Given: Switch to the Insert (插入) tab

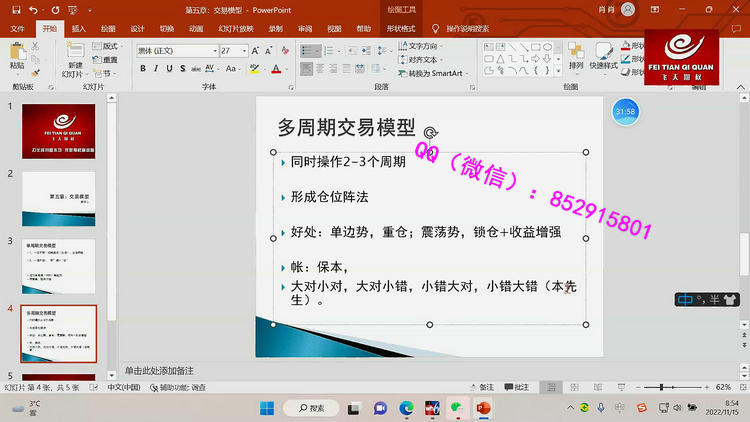Looking at the screenshot, I should (79, 29).
